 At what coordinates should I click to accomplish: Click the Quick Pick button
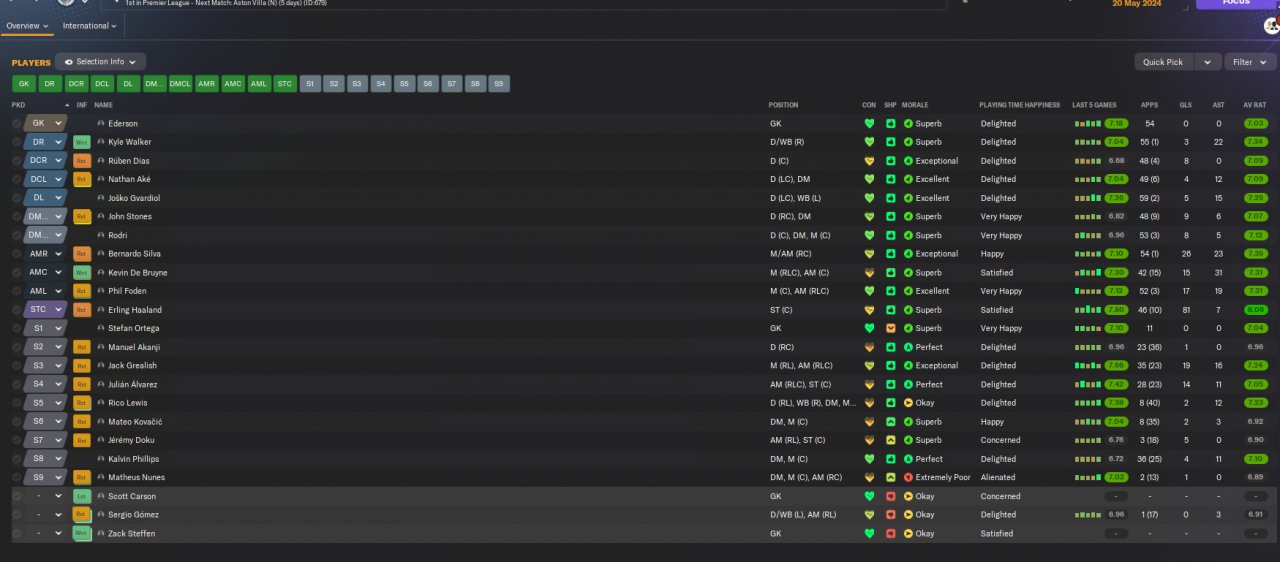coord(1163,62)
